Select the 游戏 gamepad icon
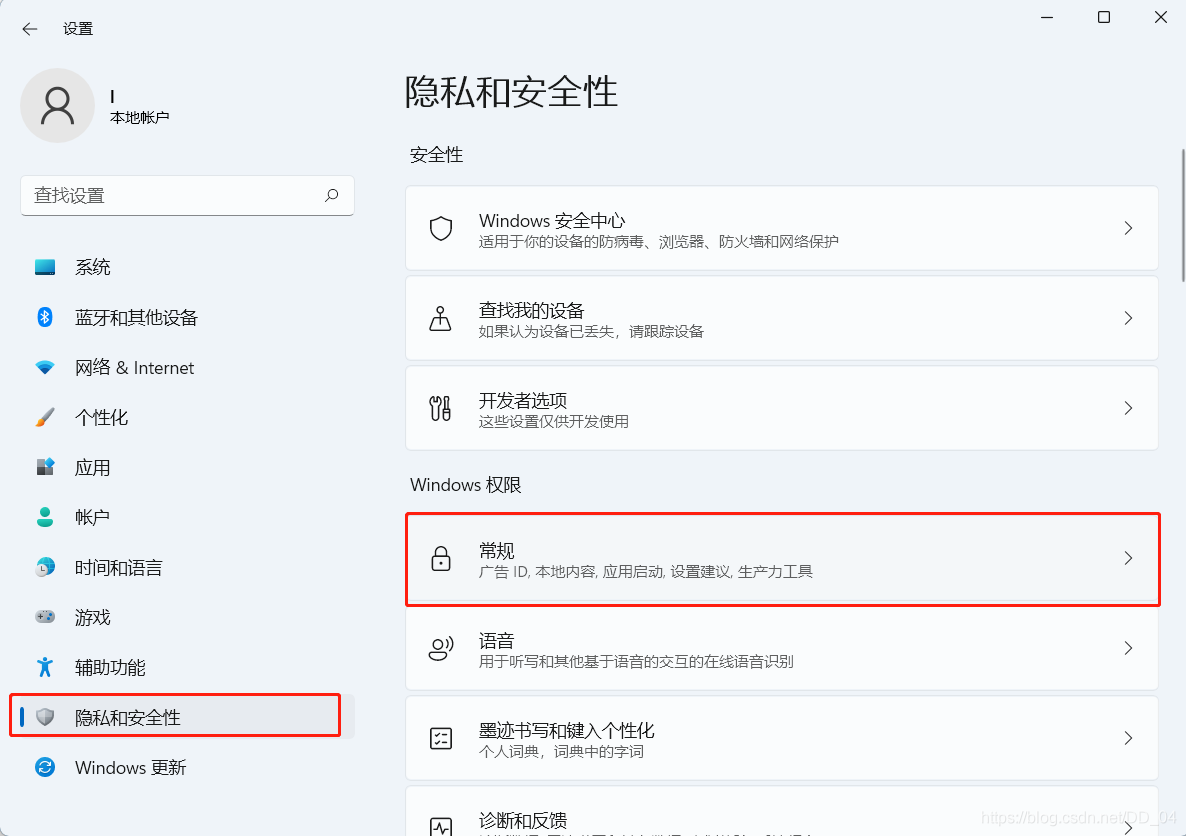 (x=45, y=617)
